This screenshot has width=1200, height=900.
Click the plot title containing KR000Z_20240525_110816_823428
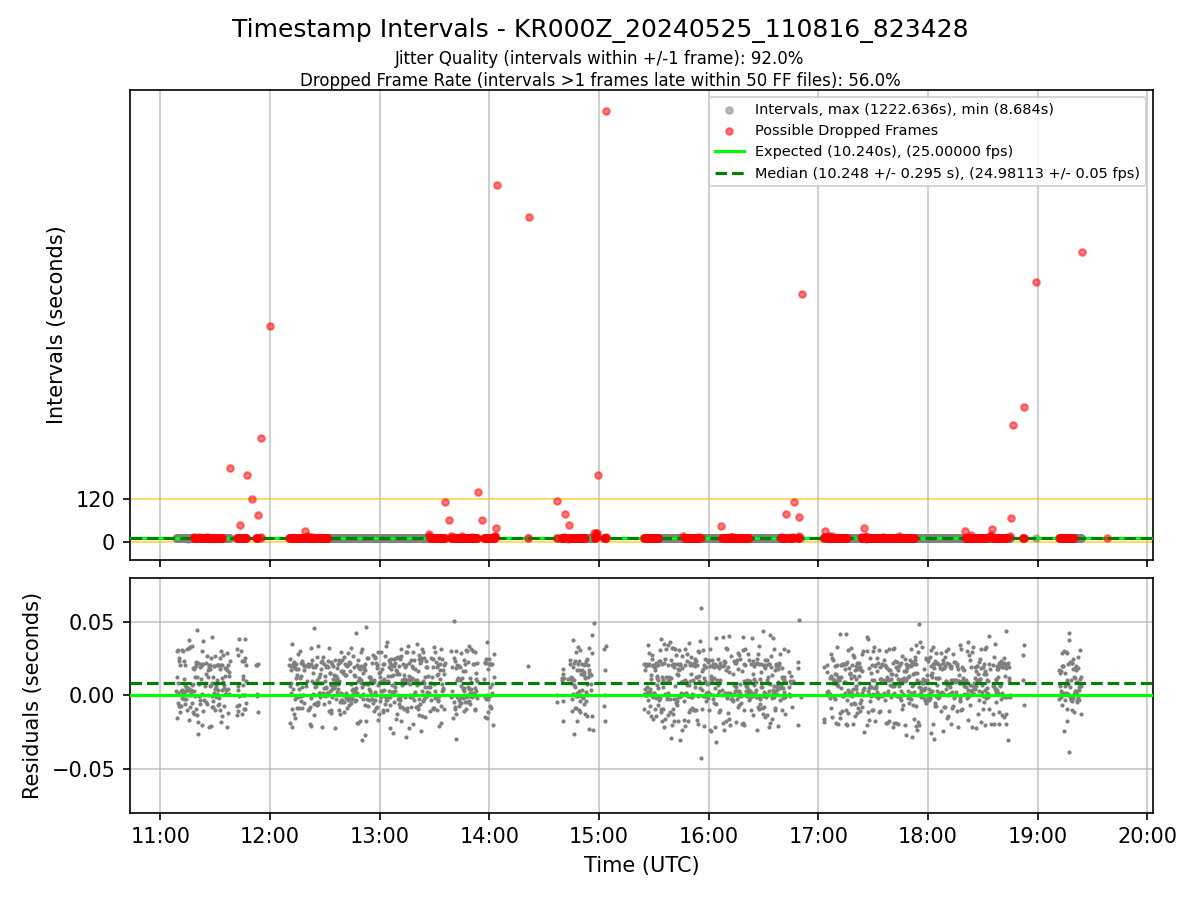[x=600, y=29]
